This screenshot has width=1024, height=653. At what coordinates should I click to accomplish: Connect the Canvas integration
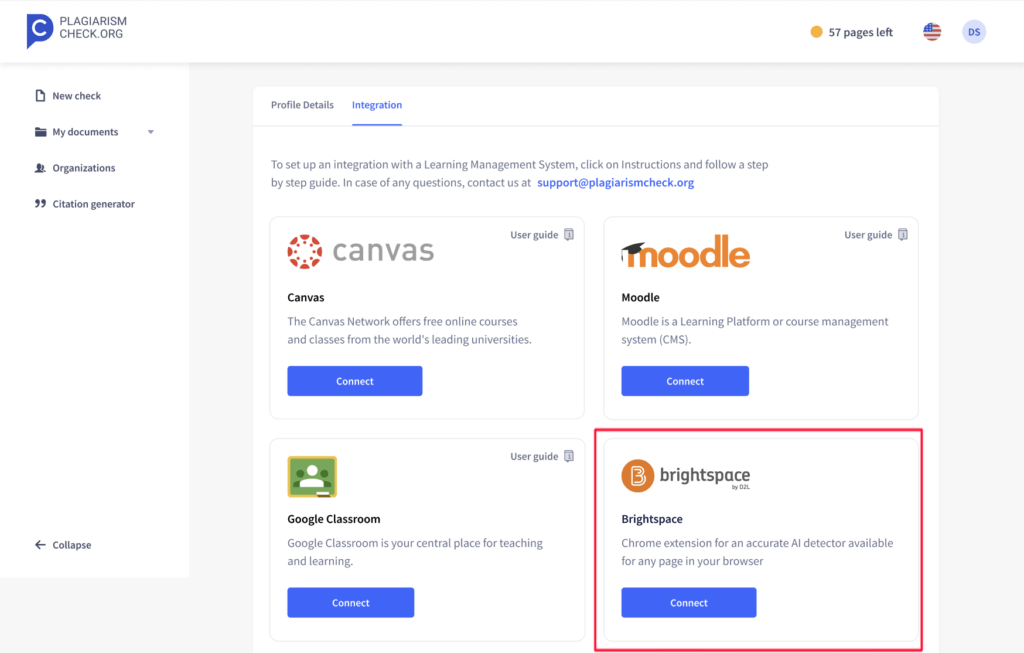354,381
